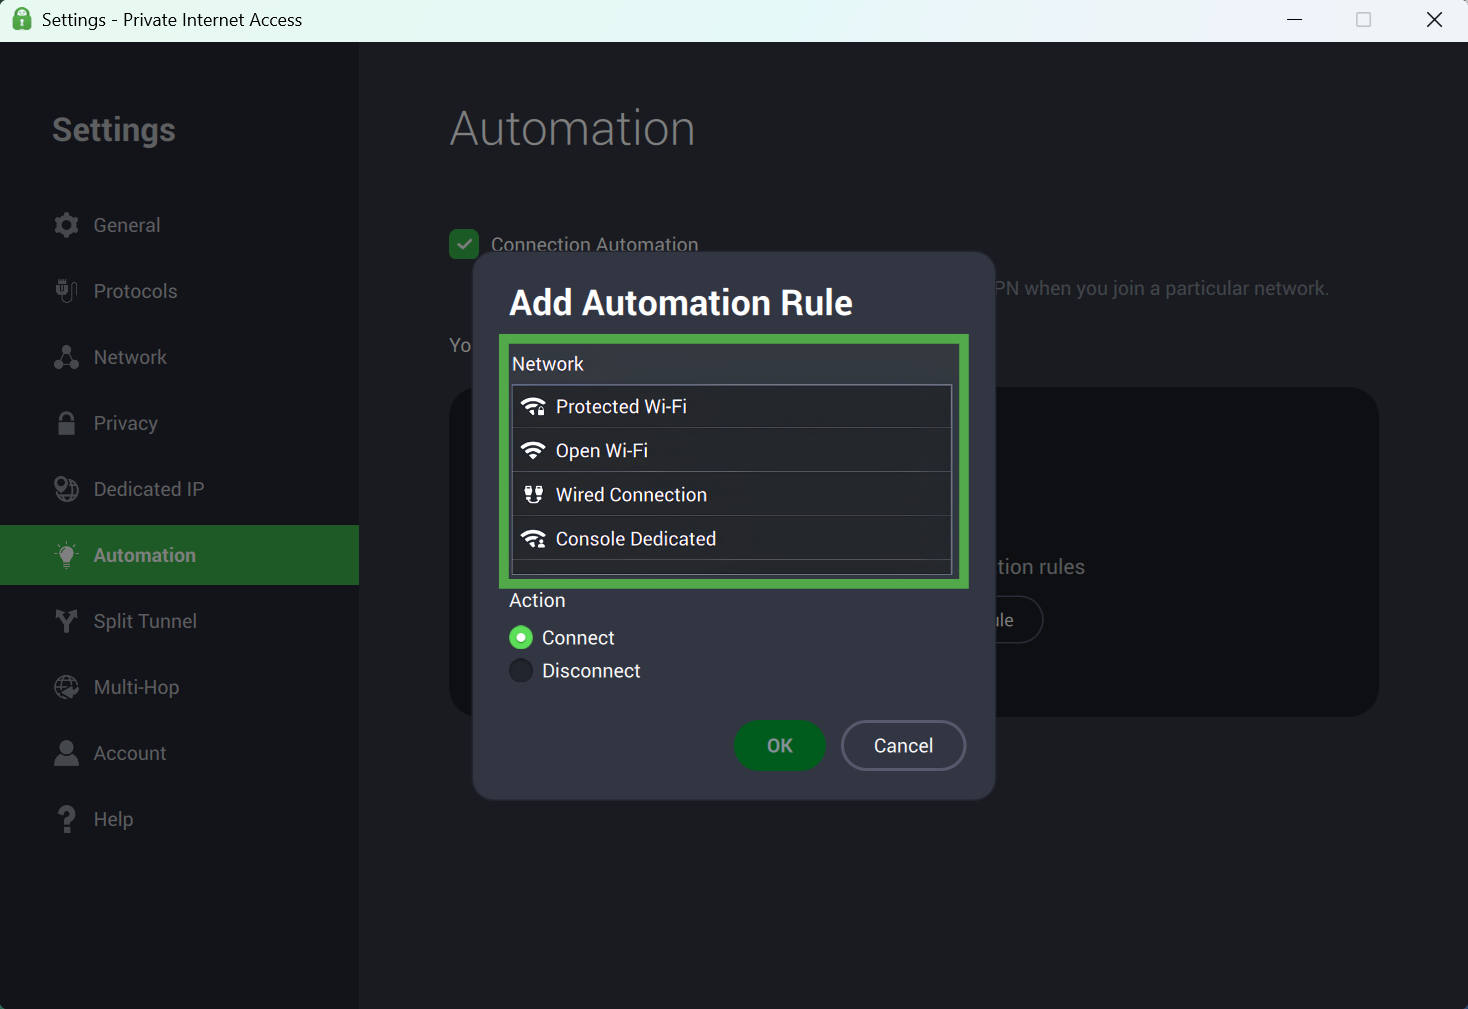Close the Settings window
Screen dimensions: 1468x1009
pyautogui.click(x=1434, y=20)
